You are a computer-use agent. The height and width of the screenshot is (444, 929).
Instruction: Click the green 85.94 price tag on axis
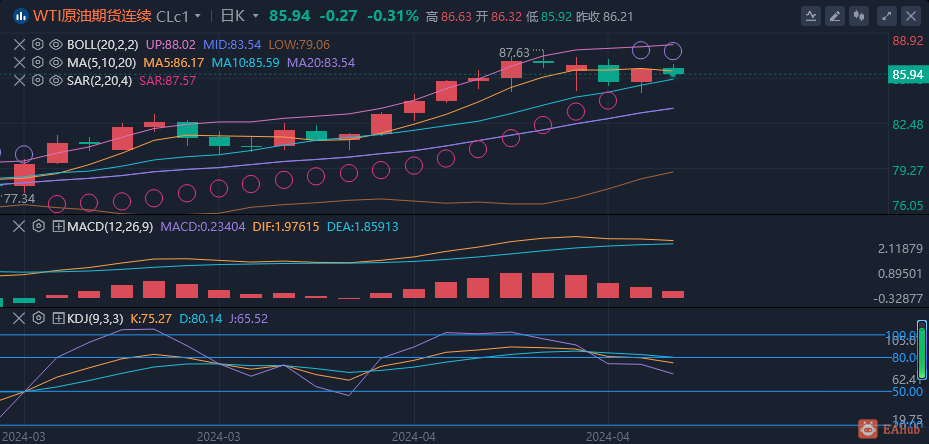point(906,75)
